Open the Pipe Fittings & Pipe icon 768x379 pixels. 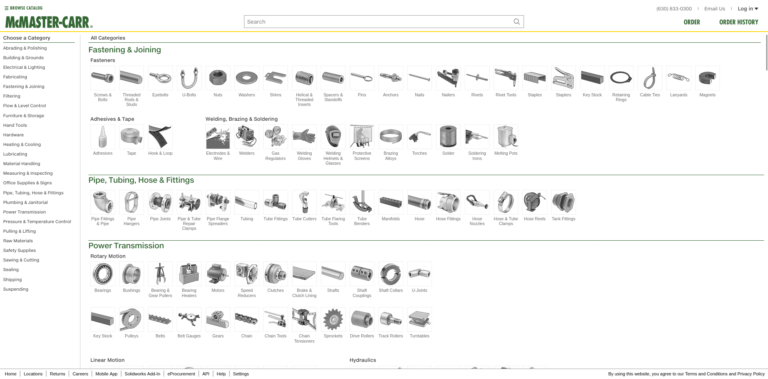pos(102,202)
